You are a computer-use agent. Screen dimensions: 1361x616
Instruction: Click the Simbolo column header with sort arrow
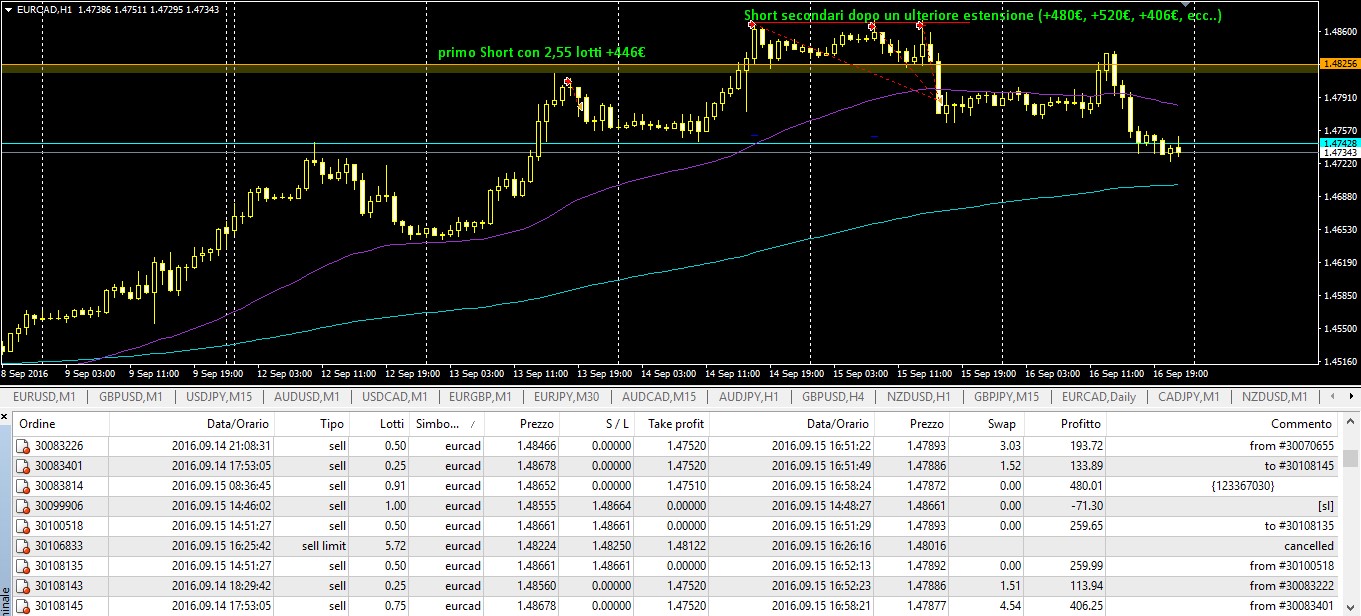446,424
